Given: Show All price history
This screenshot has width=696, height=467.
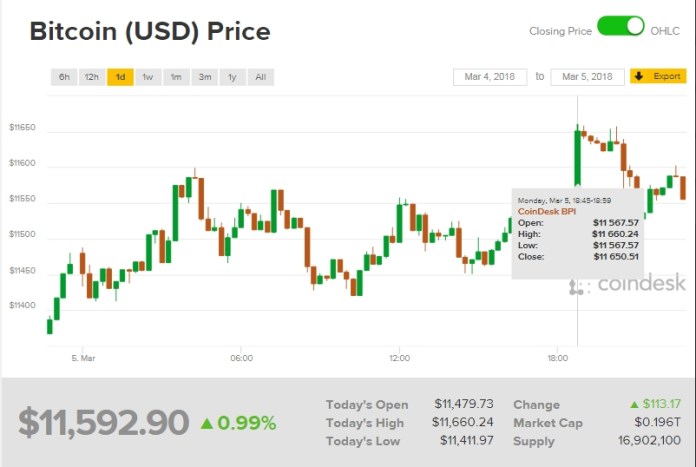Looking at the screenshot, I should click(x=260, y=77).
